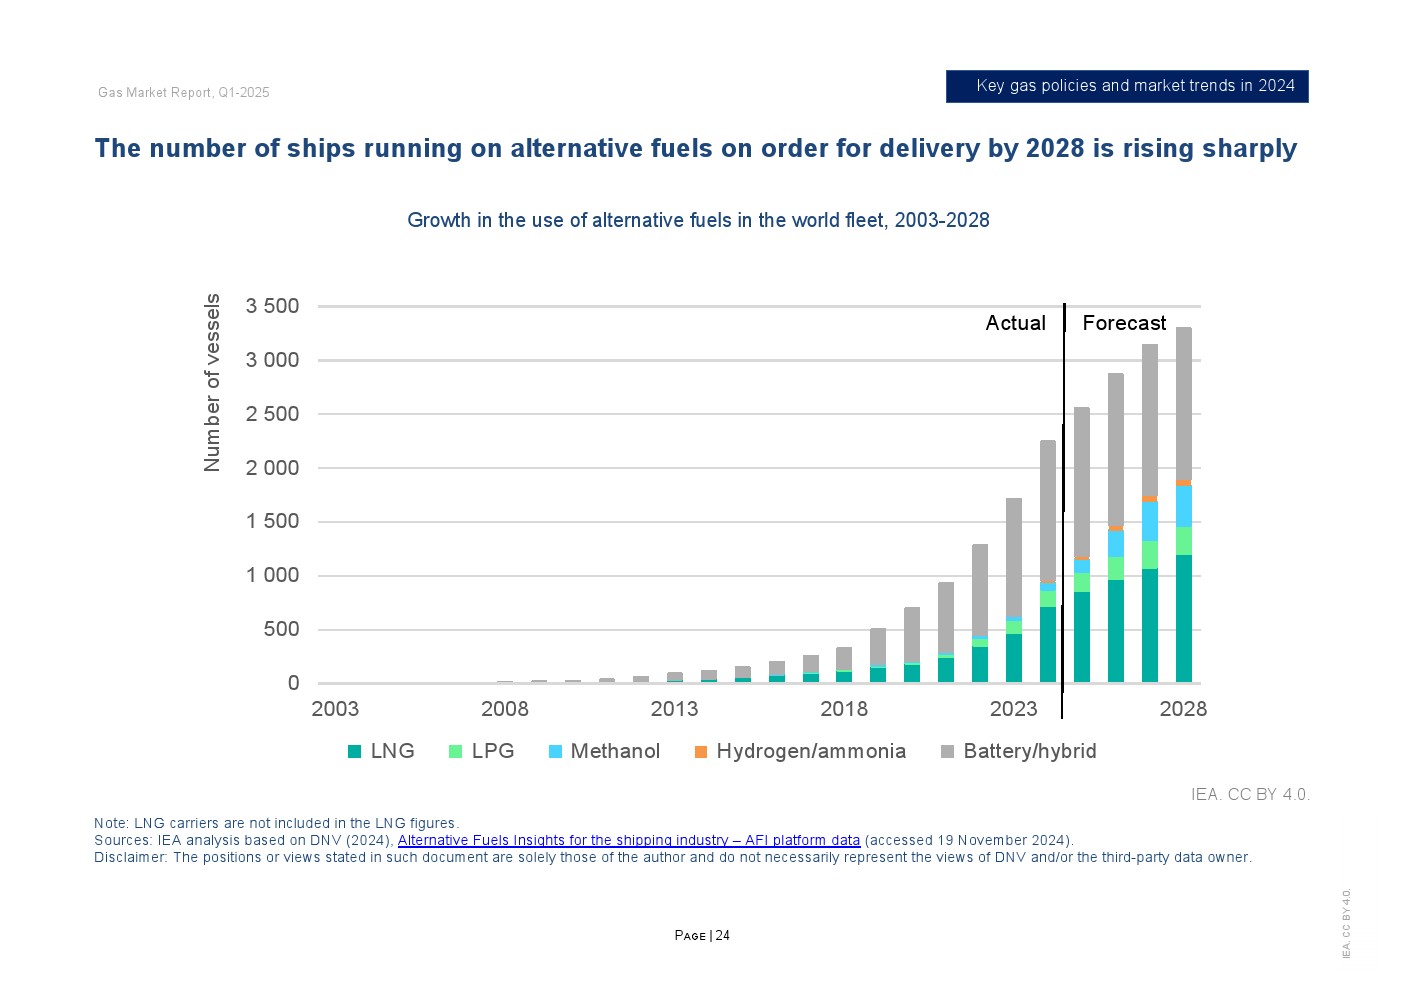This screenshot has width=1403, height=992.
Task: Click the slide title about ships on alternative fuels
Action: pos(695,148)
